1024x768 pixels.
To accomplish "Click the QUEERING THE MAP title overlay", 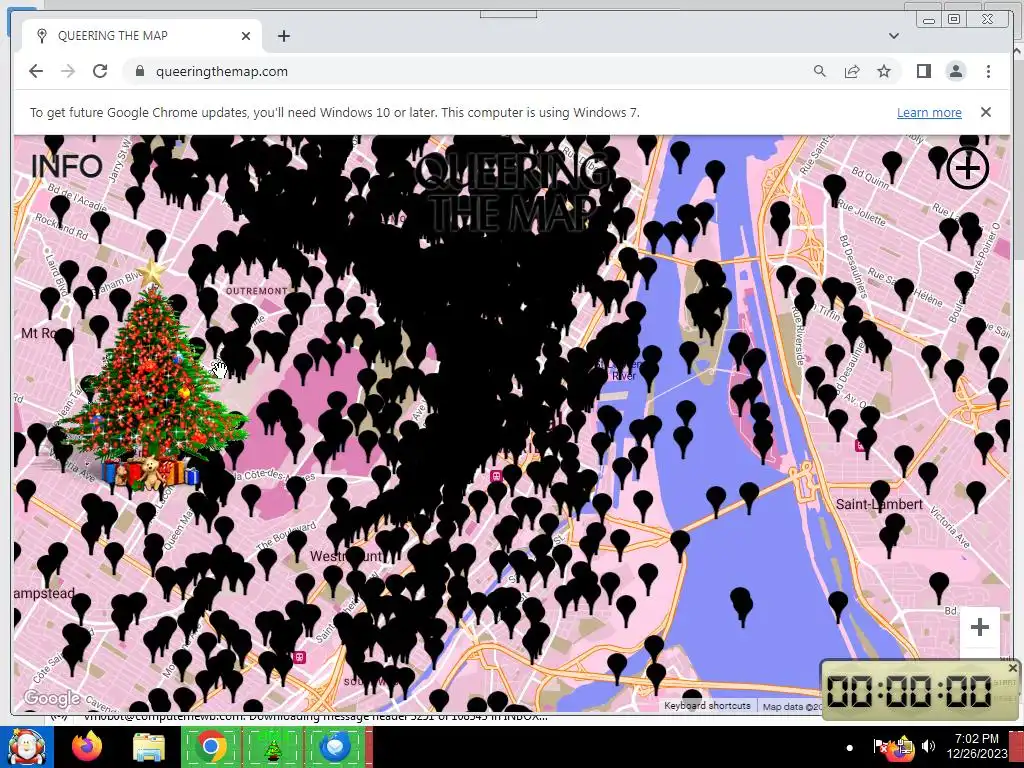I will pos(513,193).
